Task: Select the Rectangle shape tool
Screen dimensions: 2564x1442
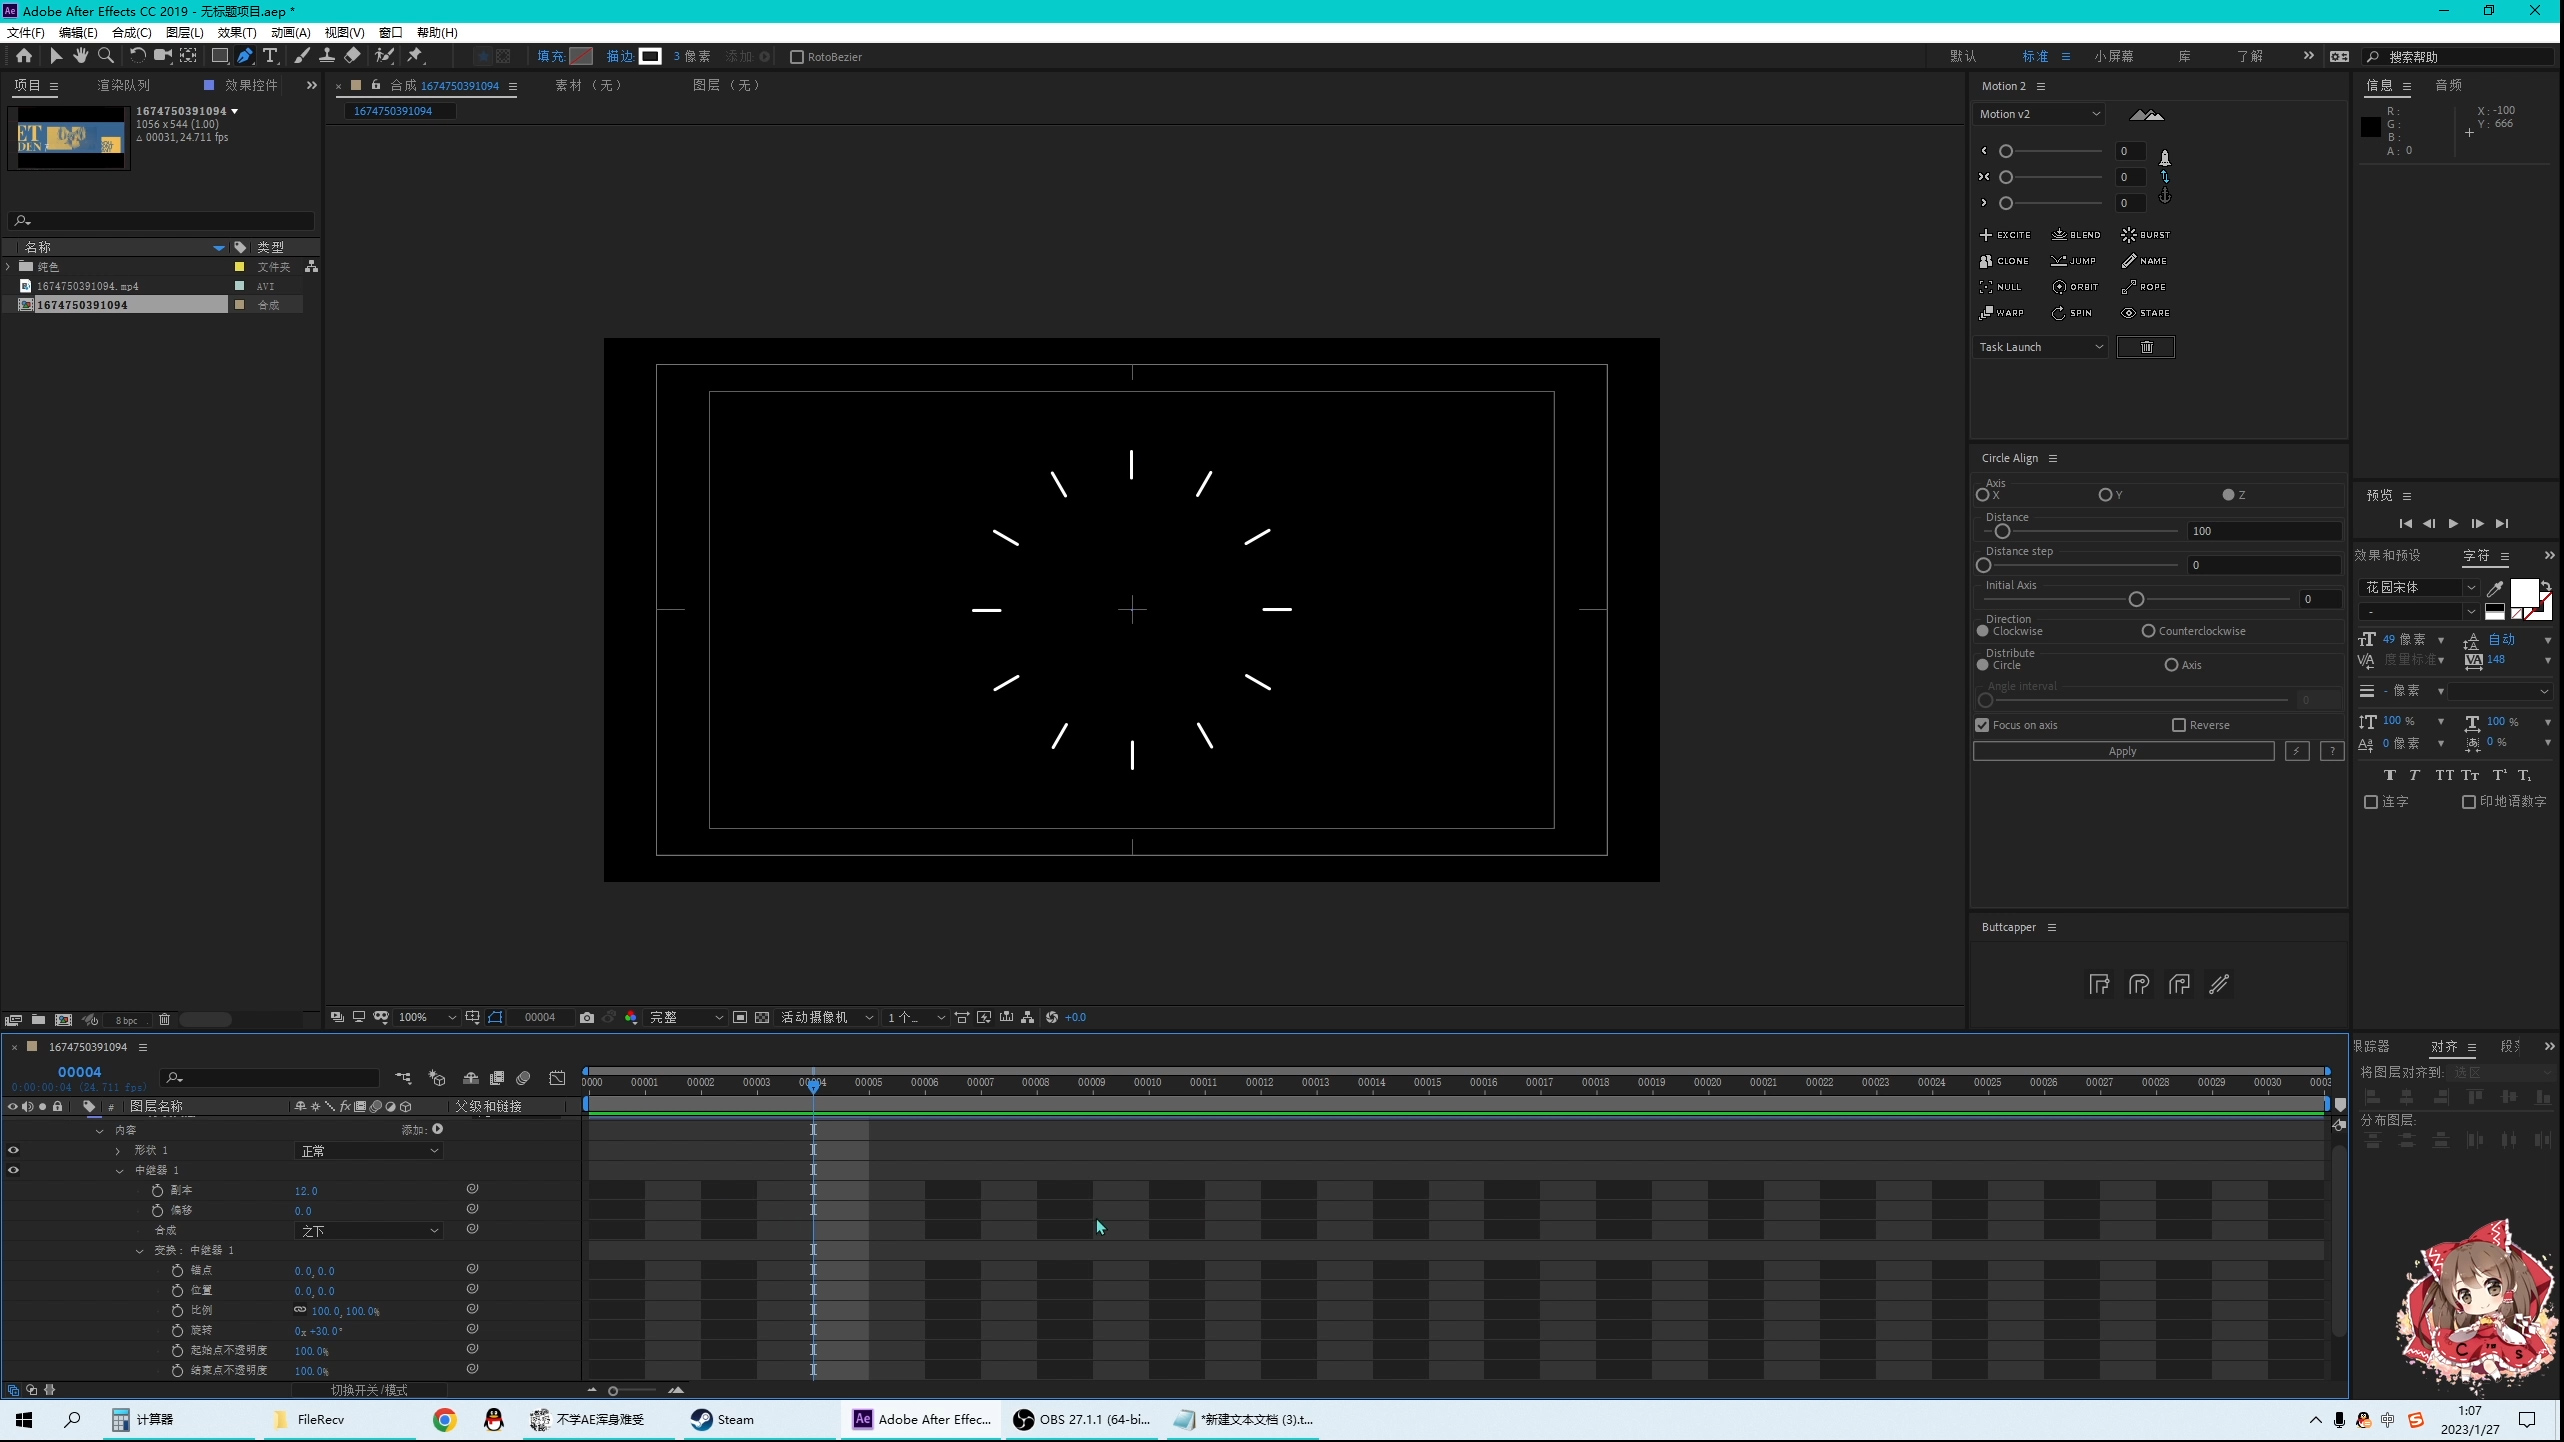Action: [x=220, y=56]
